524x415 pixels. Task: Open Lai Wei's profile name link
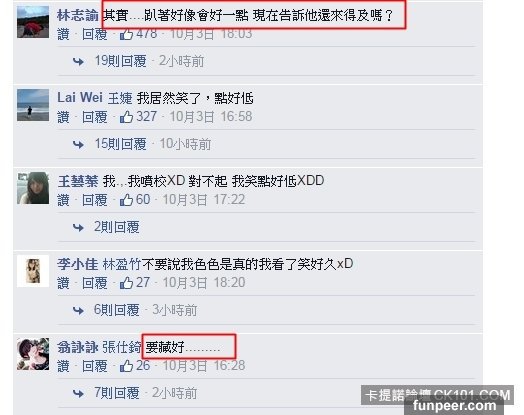click(x=80, y=98)
